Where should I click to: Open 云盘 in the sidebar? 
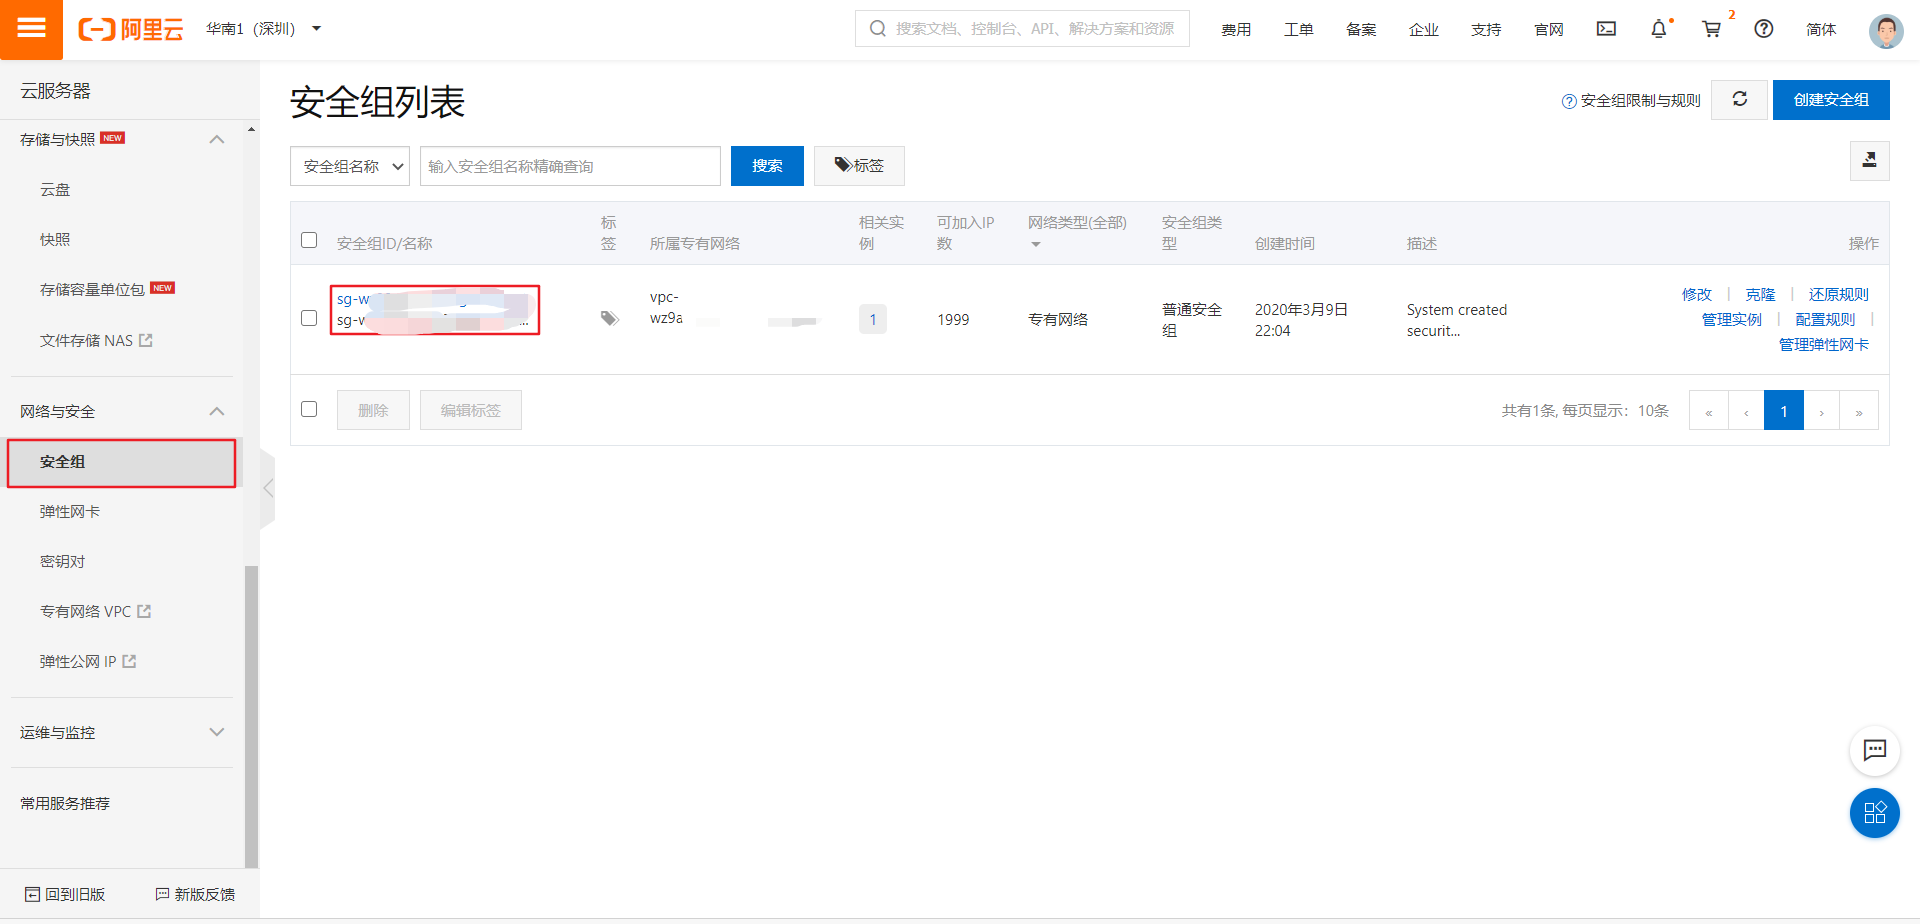(x=55, y=189)
